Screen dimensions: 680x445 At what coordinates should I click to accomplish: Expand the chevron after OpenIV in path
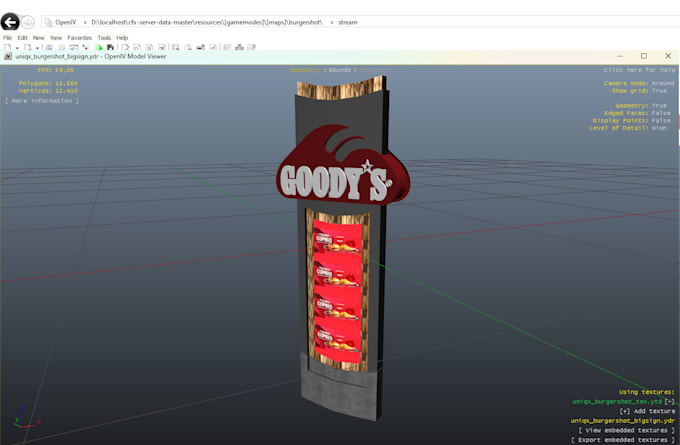point(85,22)
